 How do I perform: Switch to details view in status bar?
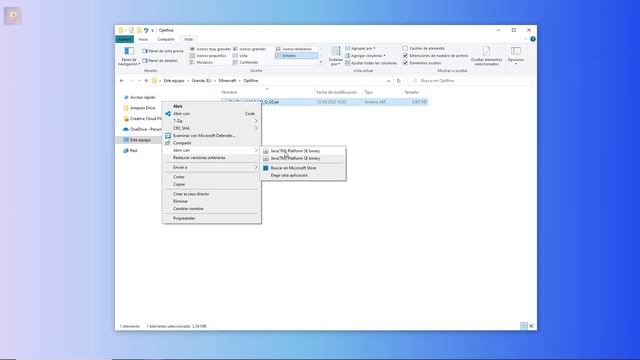click(524, 326)
